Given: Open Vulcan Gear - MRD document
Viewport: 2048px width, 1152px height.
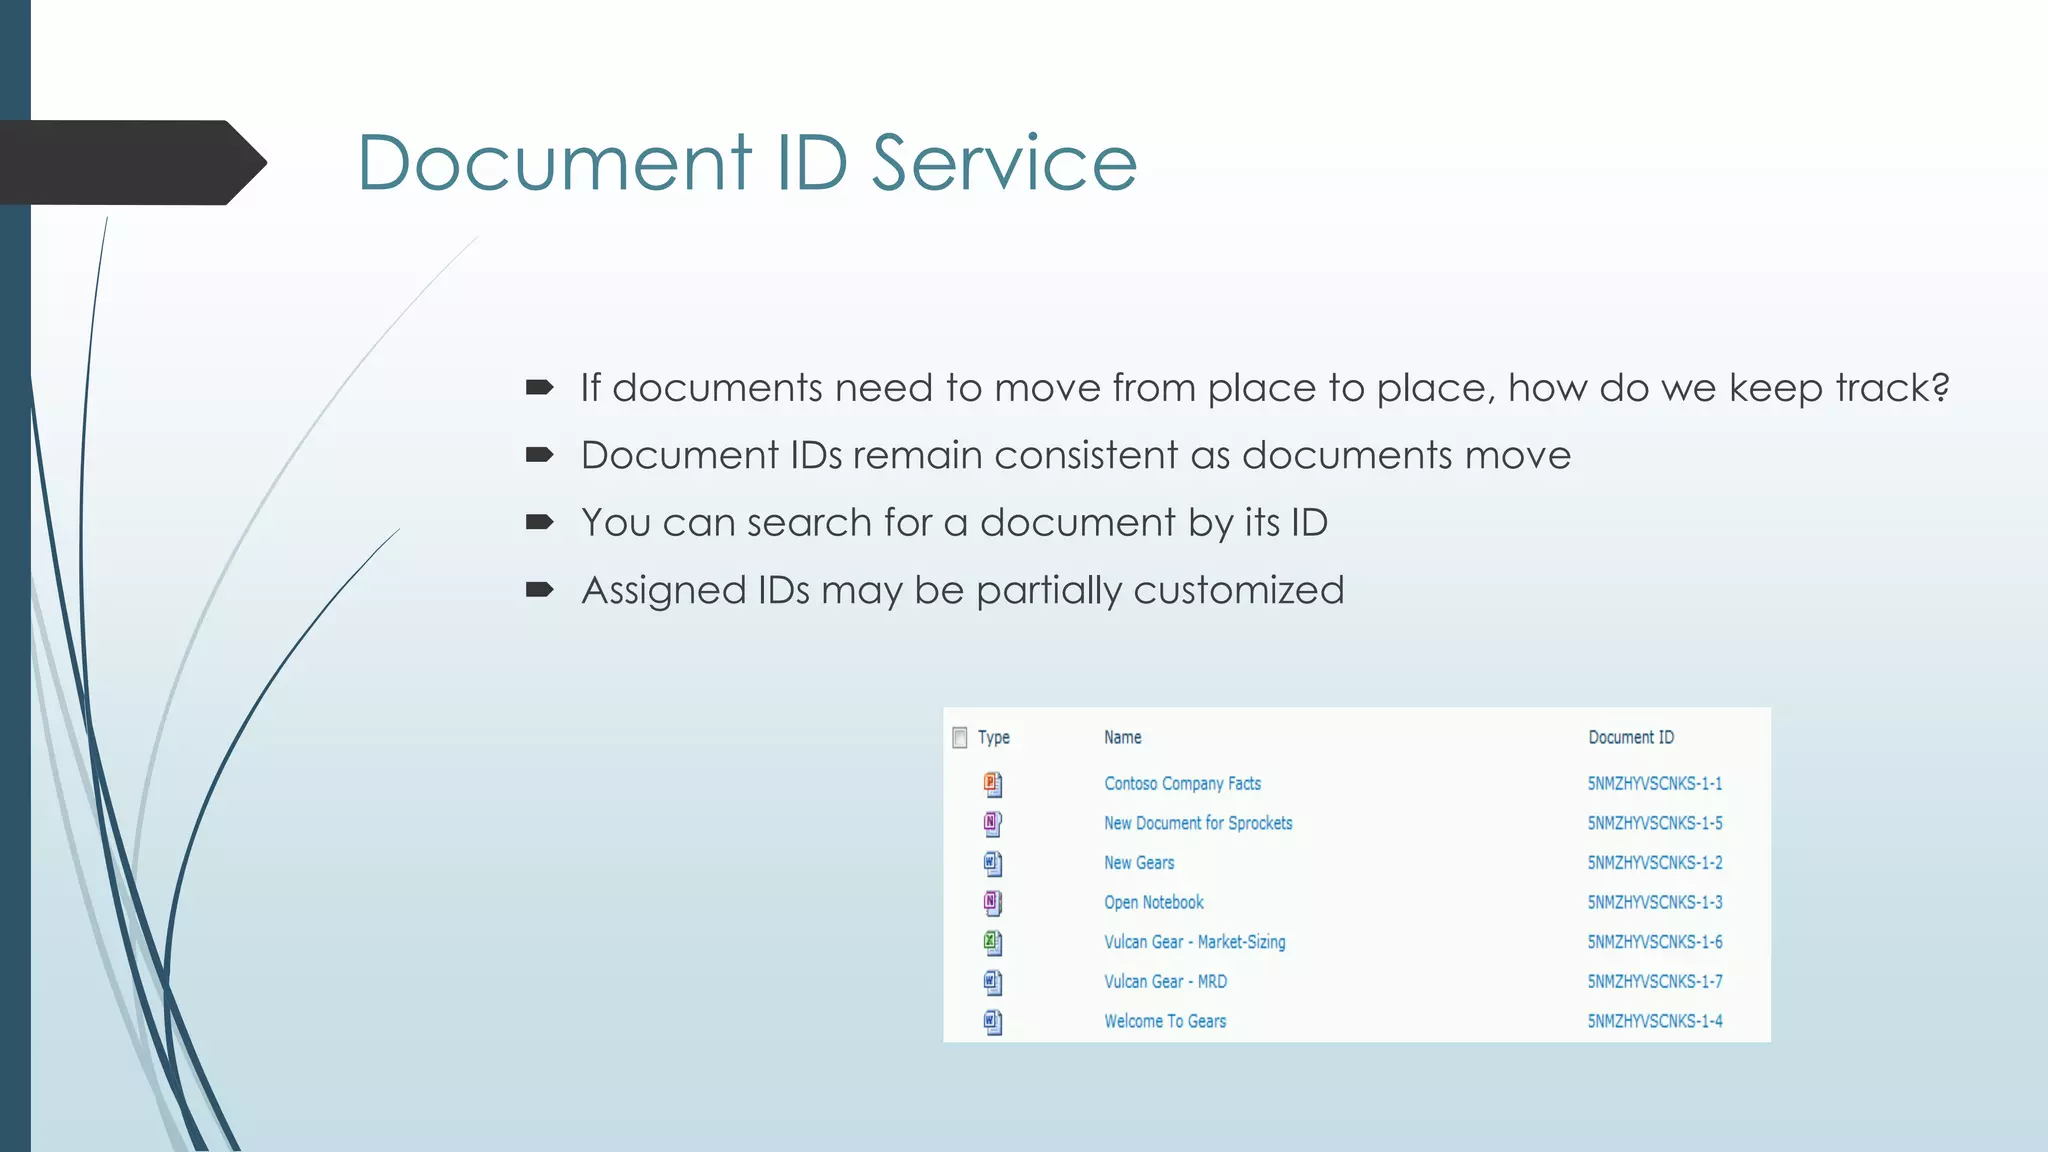Looking at the screenshot, I should pos(1165,982).
